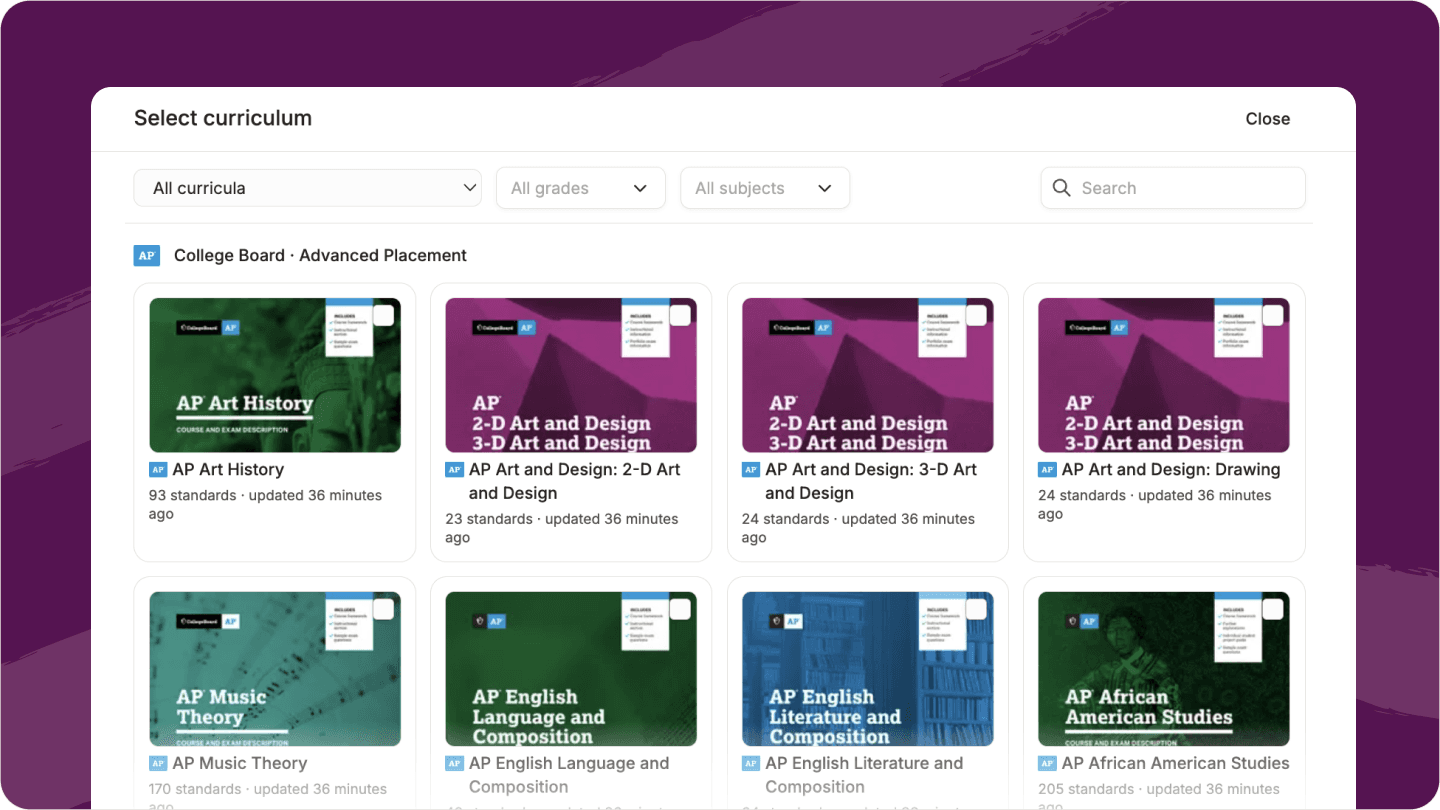Click the AP Art and Design: 3-D Art and Design title

point(871,481)
